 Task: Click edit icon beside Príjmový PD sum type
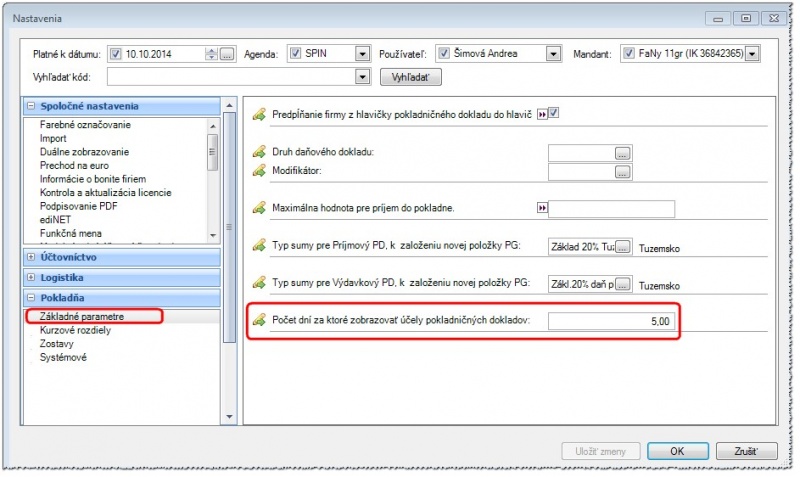coord(259,245)
